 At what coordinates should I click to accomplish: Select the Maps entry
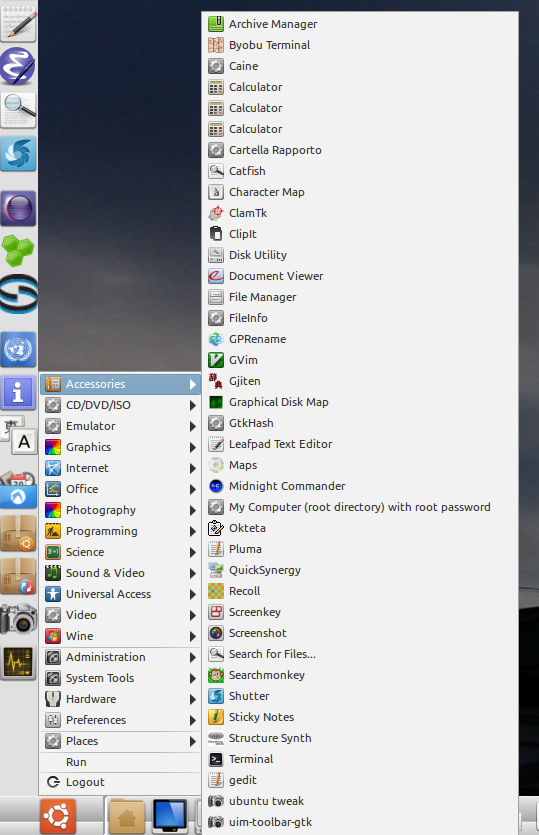point(360,465)
